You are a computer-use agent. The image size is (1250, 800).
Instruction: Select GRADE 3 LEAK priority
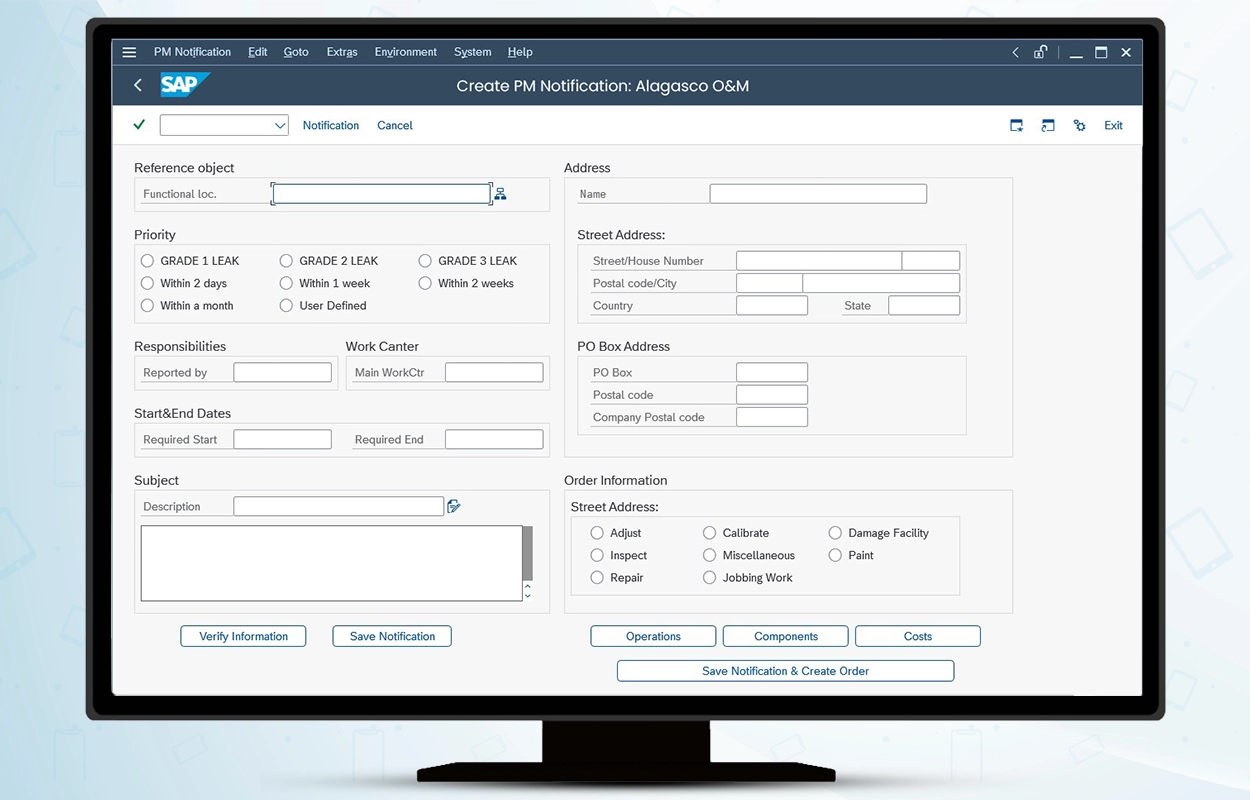pyautogui.click(x=425, y=261)
